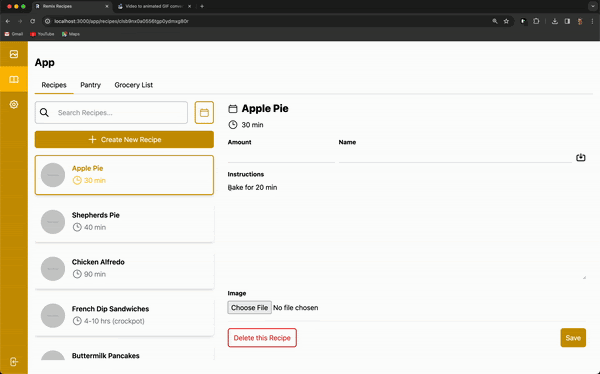The image size is (600, 374).
Task: Click the Apple Pie recipe thumbnail
Action: (53, 175)
